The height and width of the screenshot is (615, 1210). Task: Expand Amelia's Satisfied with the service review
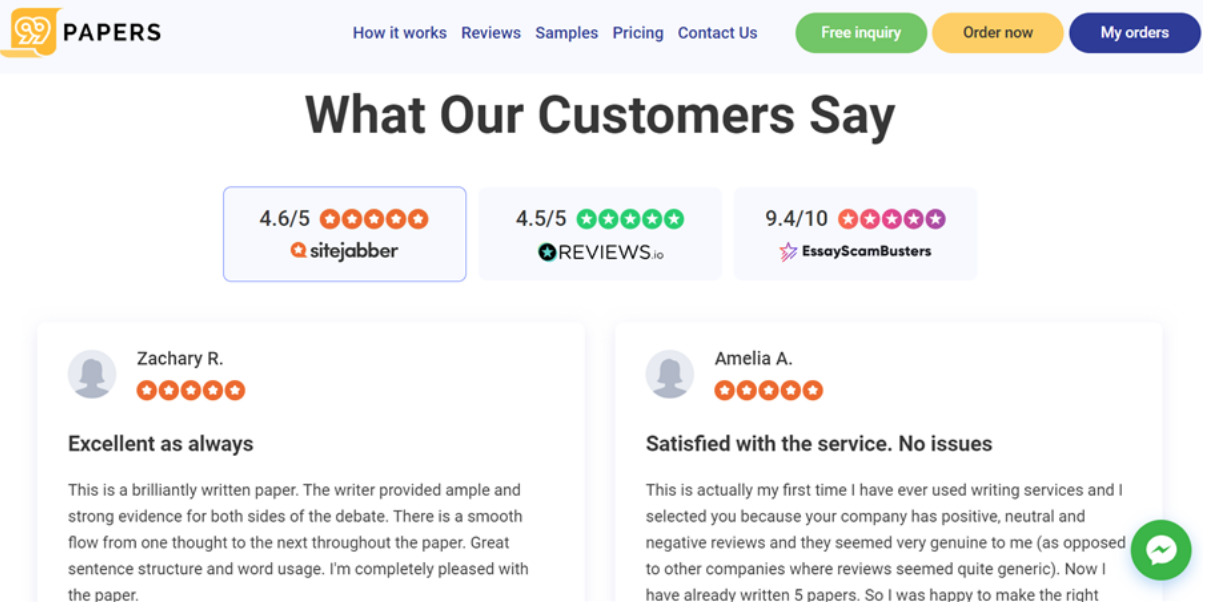[818, 443]
